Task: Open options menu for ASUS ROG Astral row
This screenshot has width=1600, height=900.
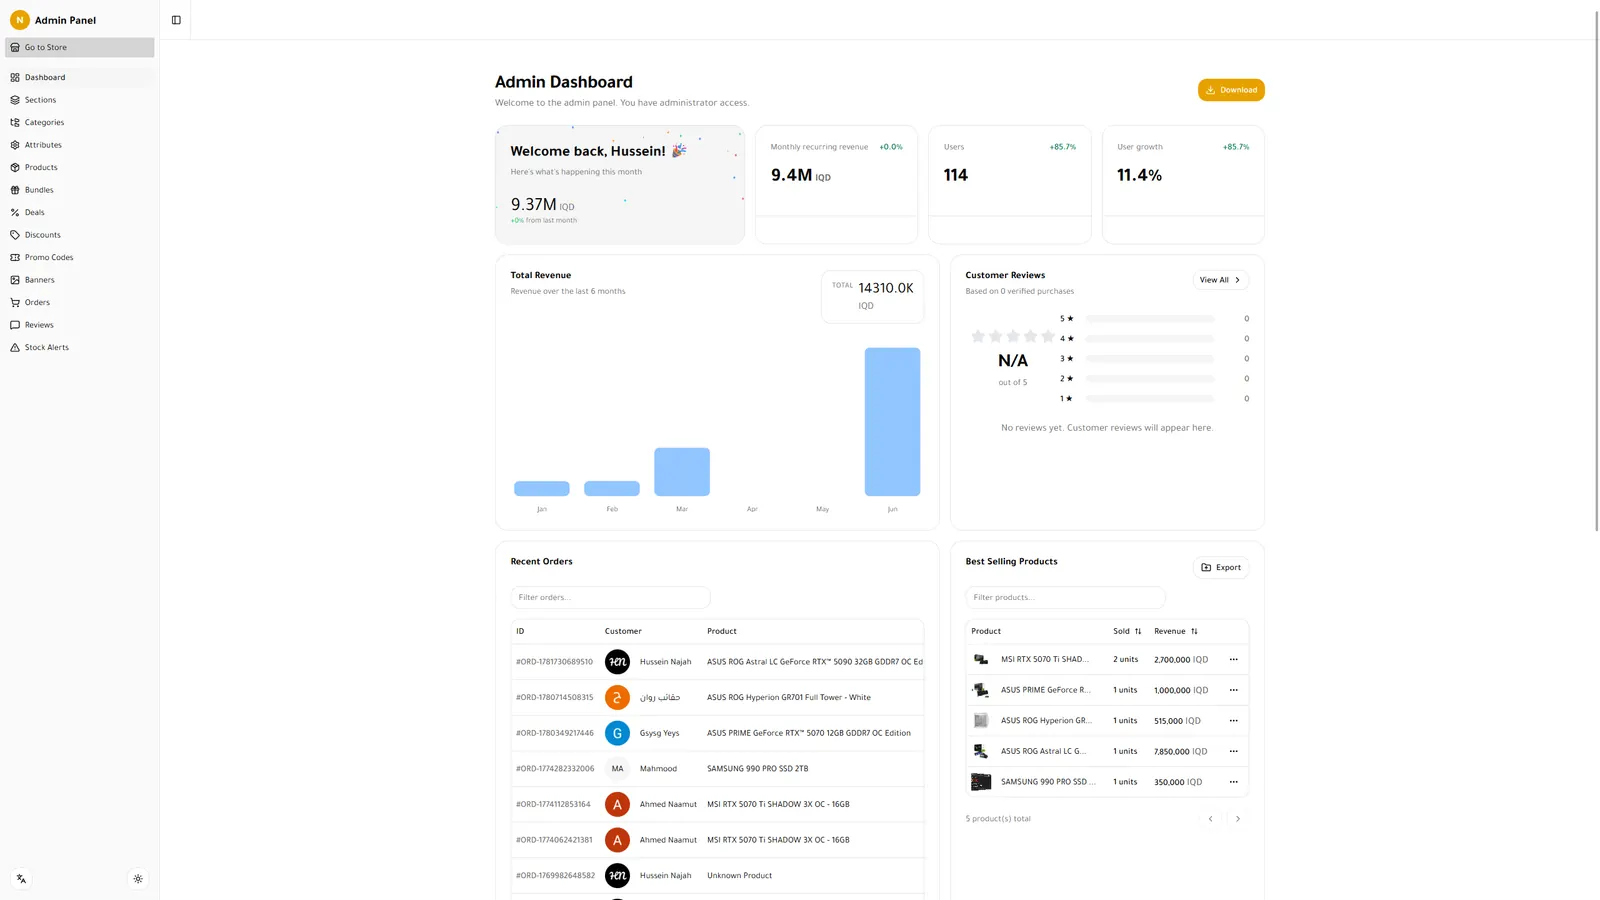Action: tap(1233, 751)
